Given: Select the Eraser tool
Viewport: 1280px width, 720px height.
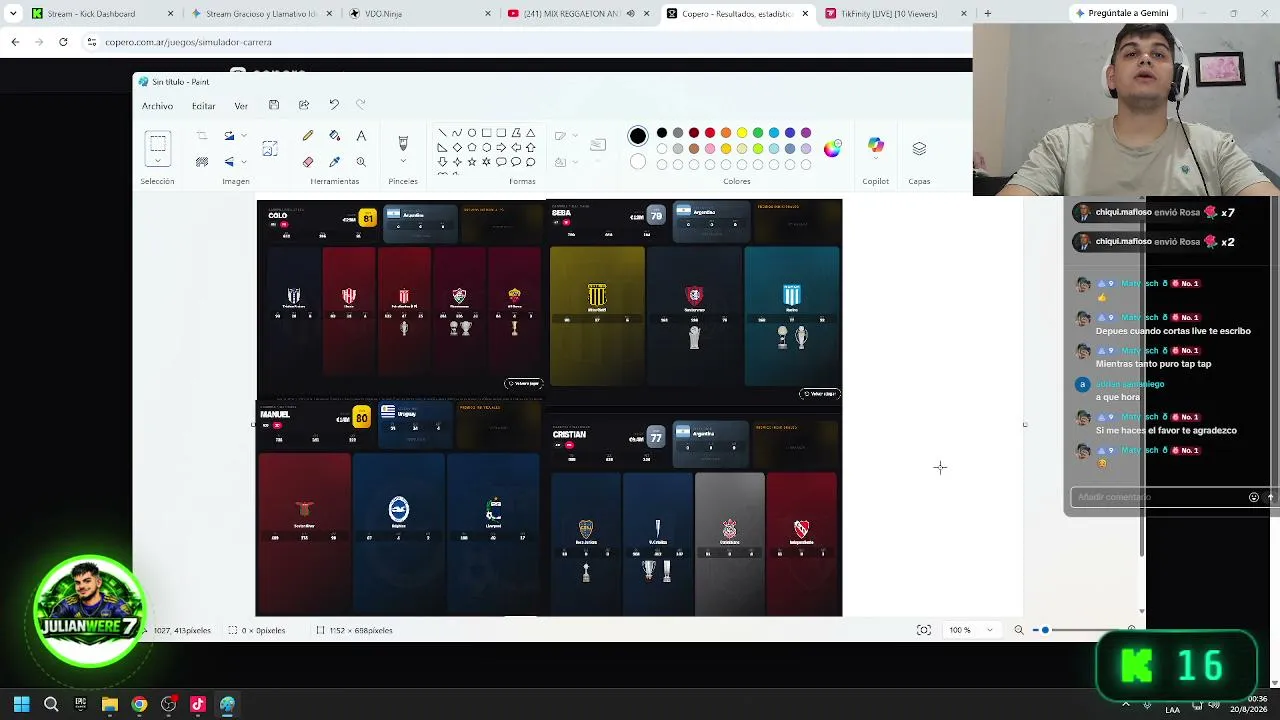Looking at the screenshot, I should [308, 162].
